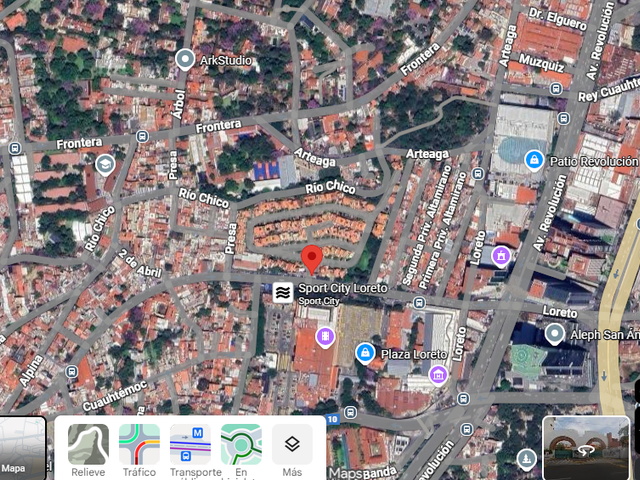This screenshot has width=640, height=480.
Task: Click the Árbol street label
Action: [x=179, y=104]
